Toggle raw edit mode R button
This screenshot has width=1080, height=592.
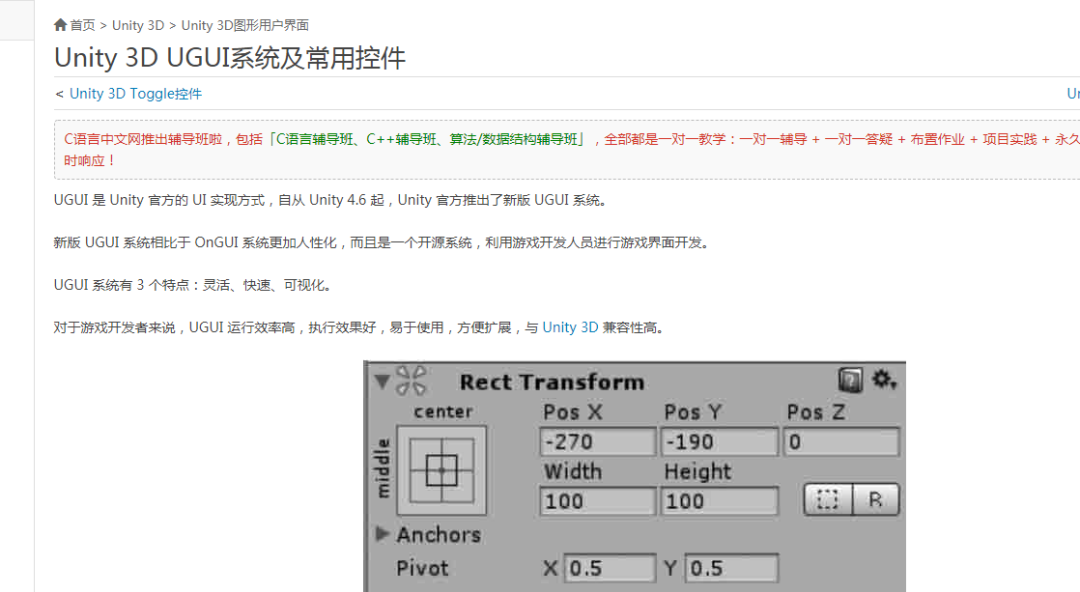tap(876, 500)
